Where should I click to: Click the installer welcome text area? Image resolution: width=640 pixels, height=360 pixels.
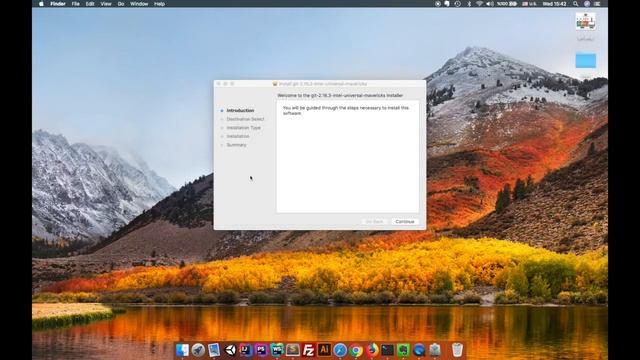tap(348, 156)
